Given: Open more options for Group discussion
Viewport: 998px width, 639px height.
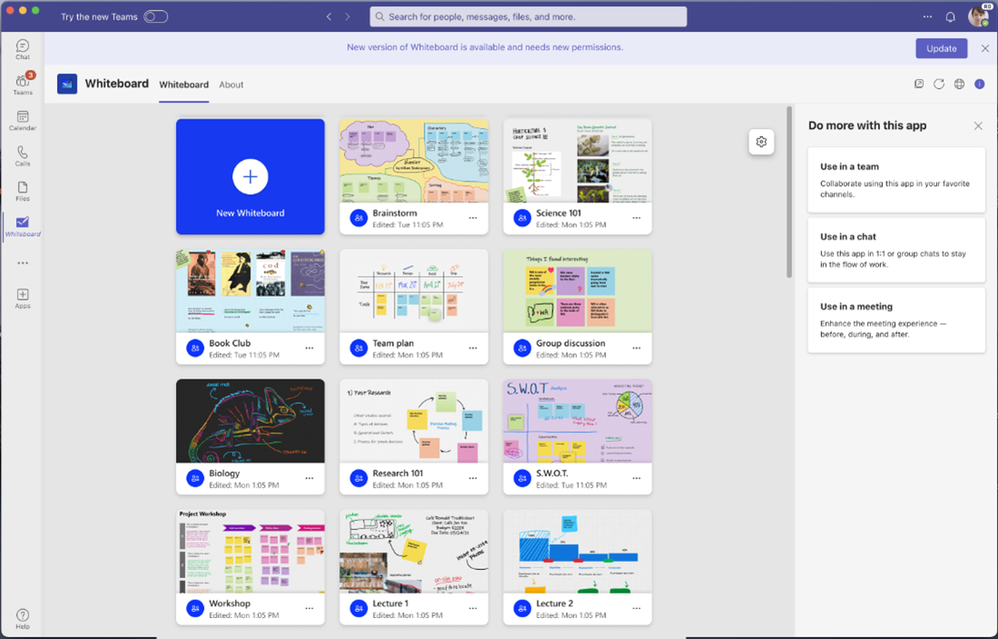Looking at the screenshot, I should tap(636, 348).
